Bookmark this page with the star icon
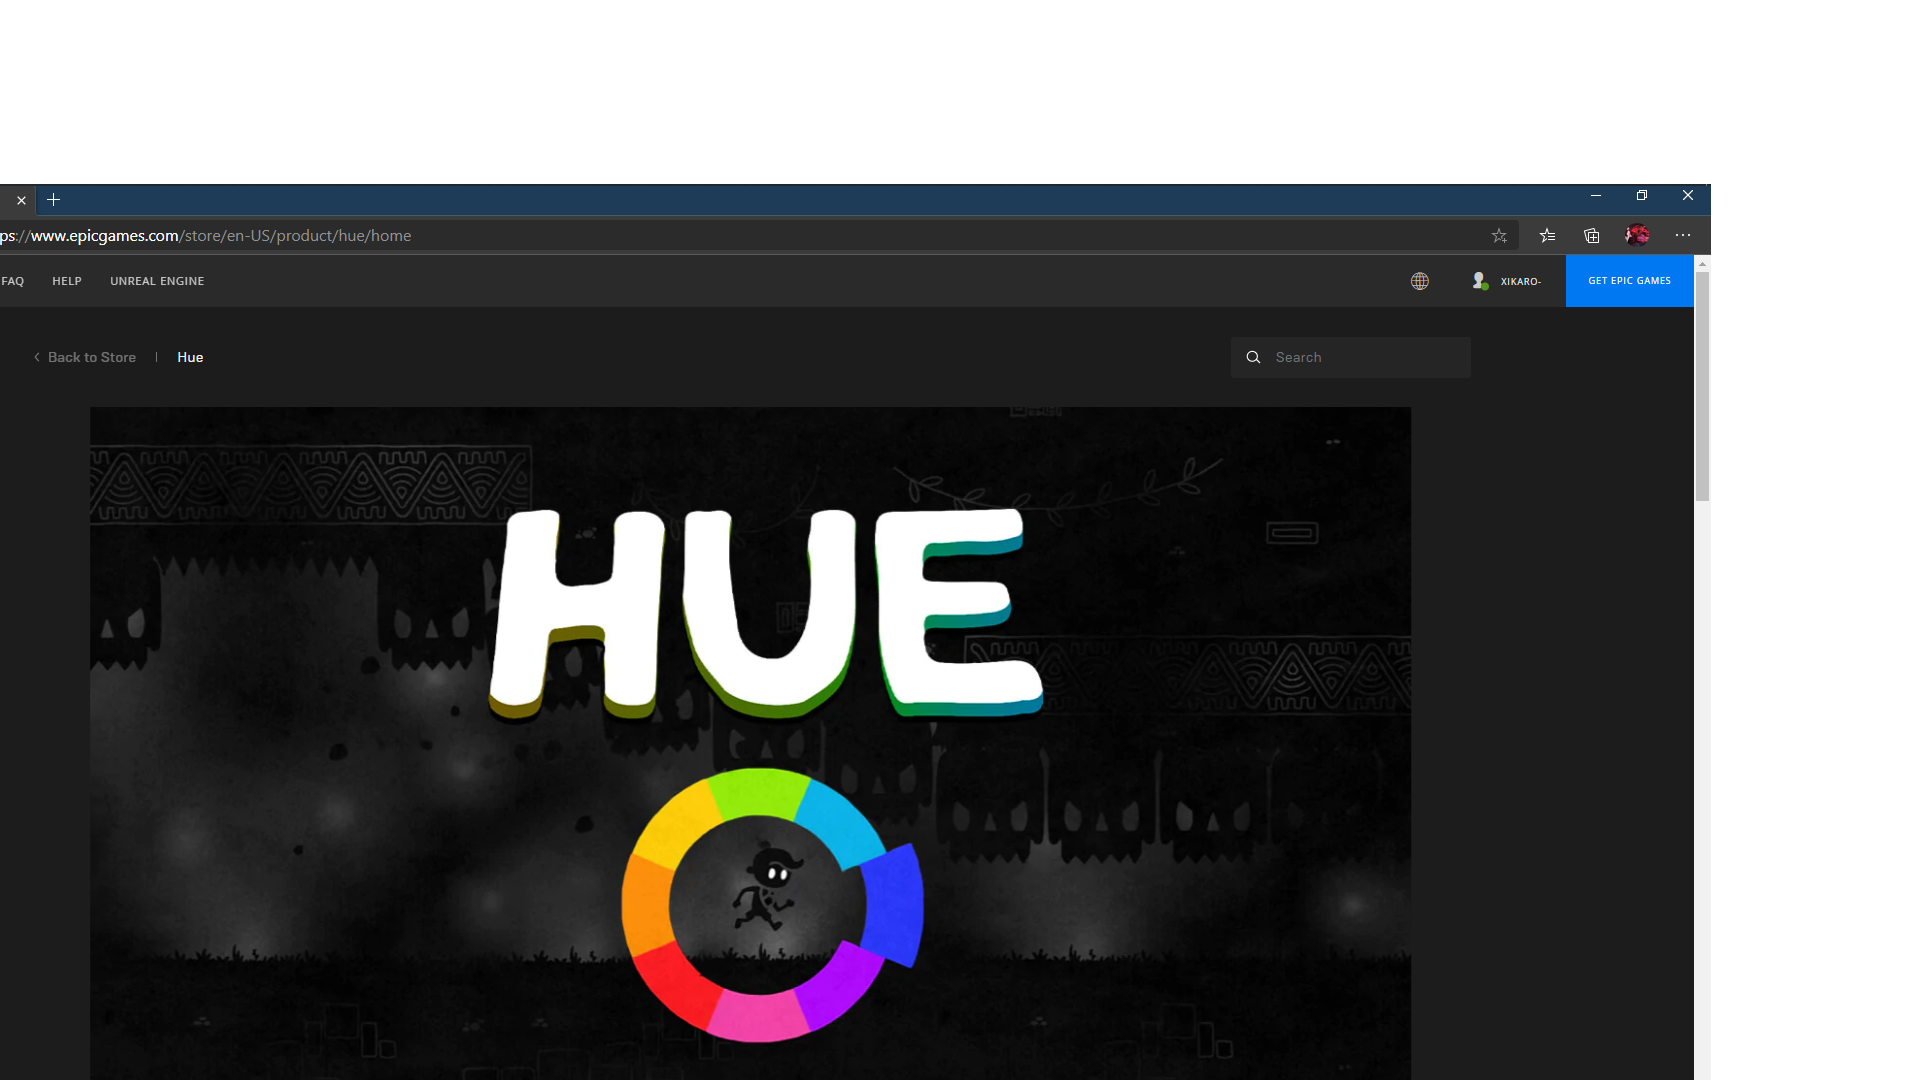Image resolution: width=1920 pixels, height=1080 pixels. [1499, 236]
